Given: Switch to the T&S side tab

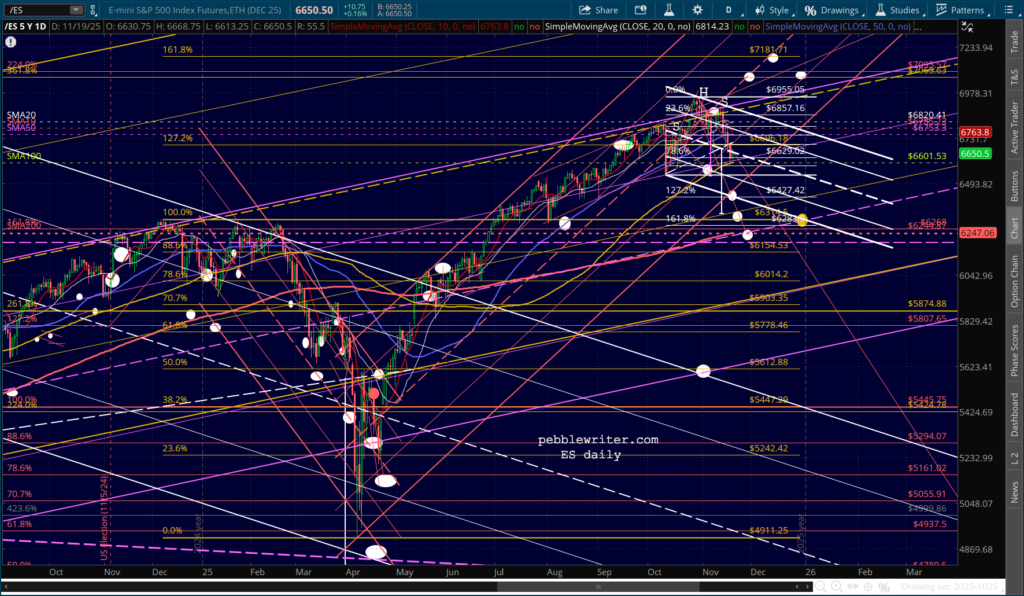Looking at the screenshot, I should (x=1014, y=75).
